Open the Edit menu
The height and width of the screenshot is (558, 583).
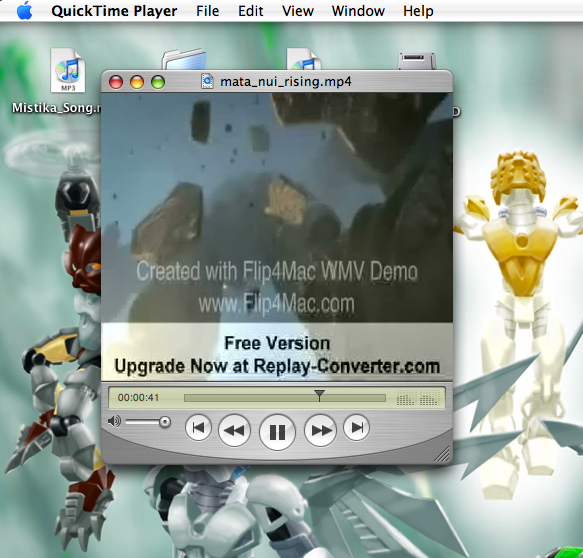[x=251, y=11]
